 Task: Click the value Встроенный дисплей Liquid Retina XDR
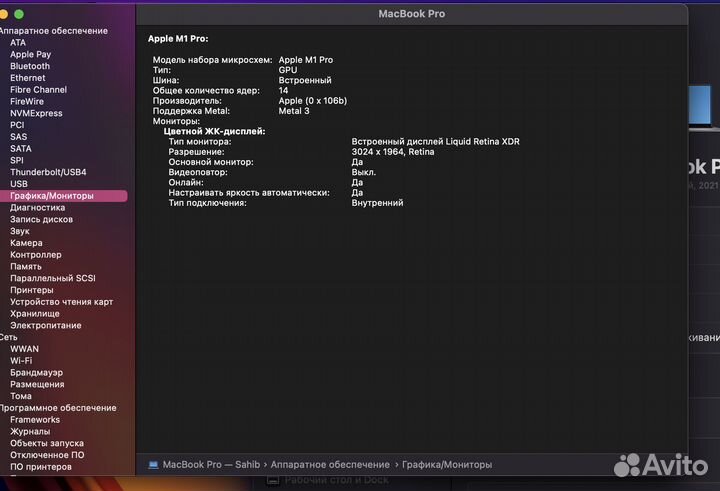point(435,141)
